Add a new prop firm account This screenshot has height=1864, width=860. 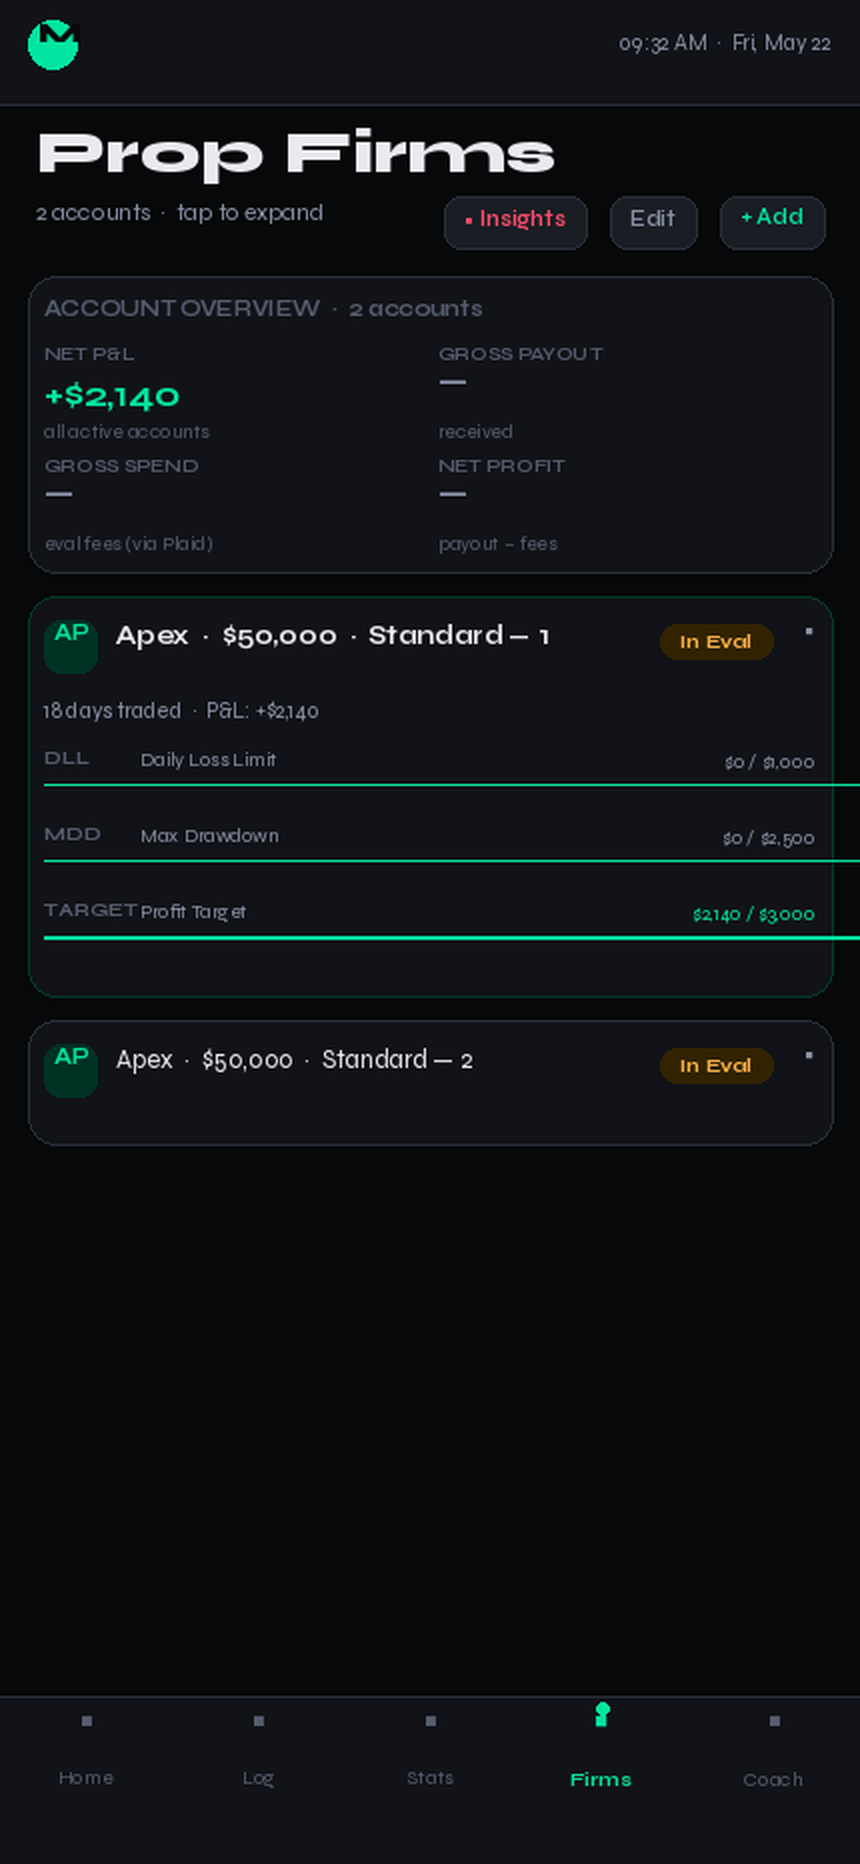[773, 222]
